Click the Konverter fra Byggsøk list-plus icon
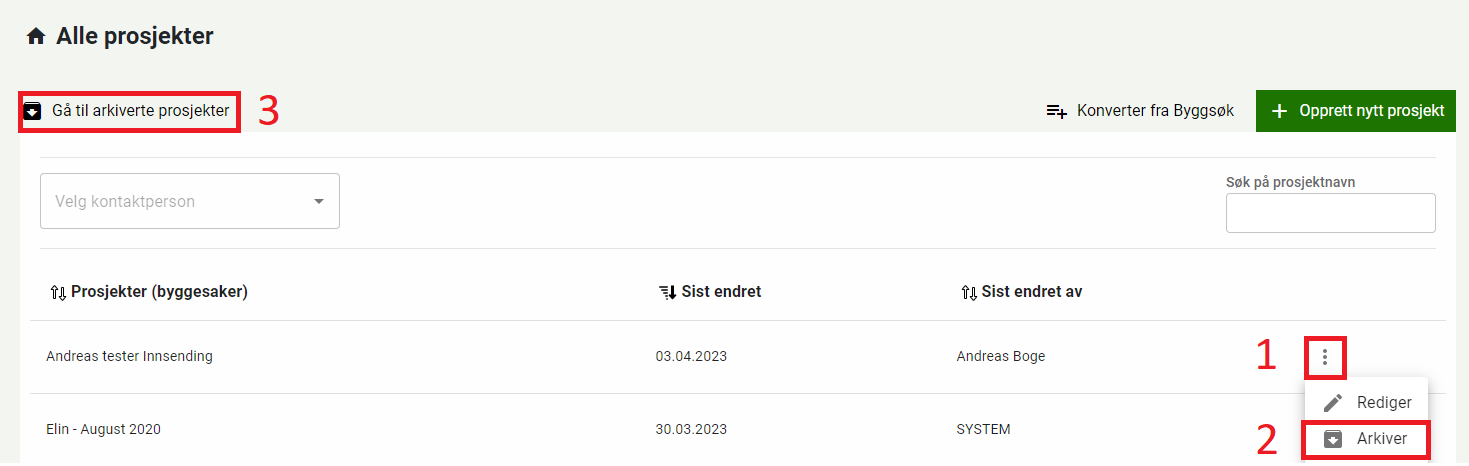The image size is (1469, 466). coord(1056,111)
